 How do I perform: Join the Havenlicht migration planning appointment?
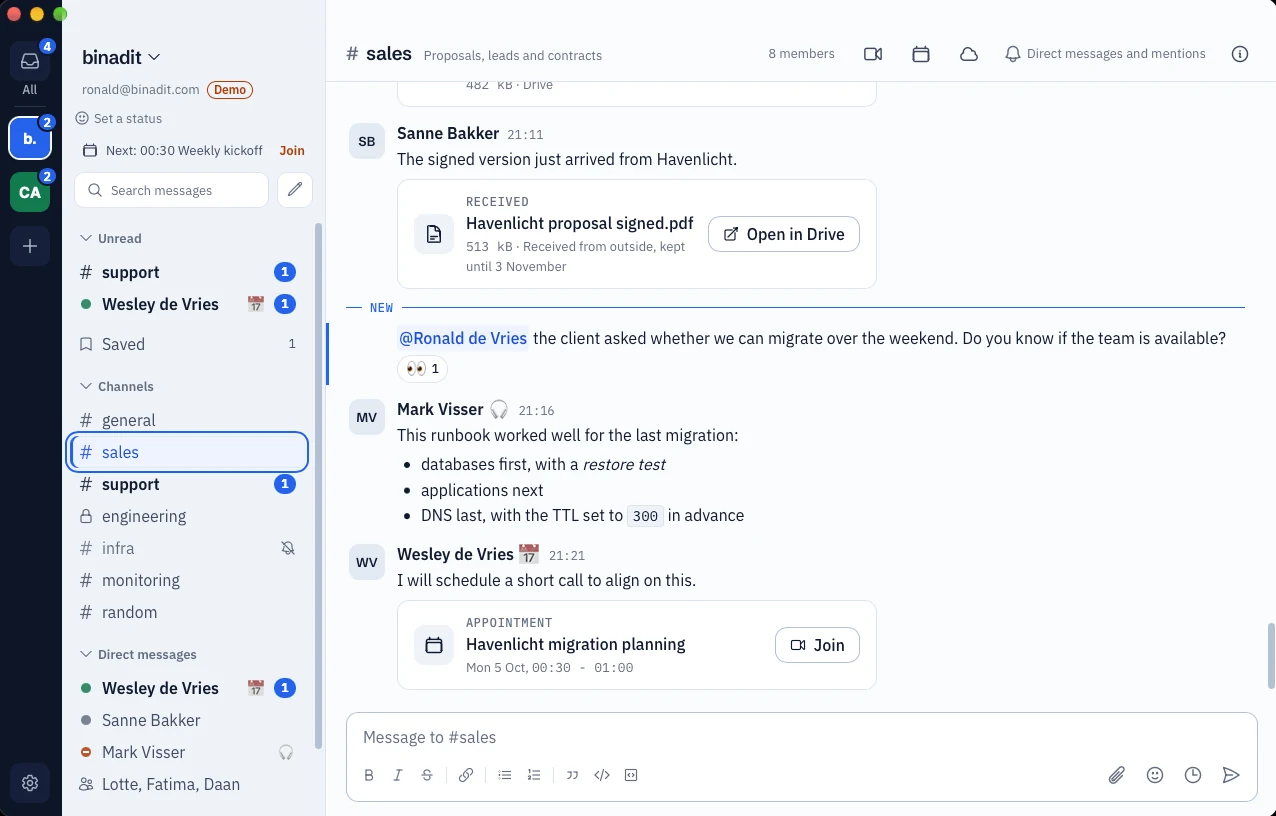click(x=817, y=645)
